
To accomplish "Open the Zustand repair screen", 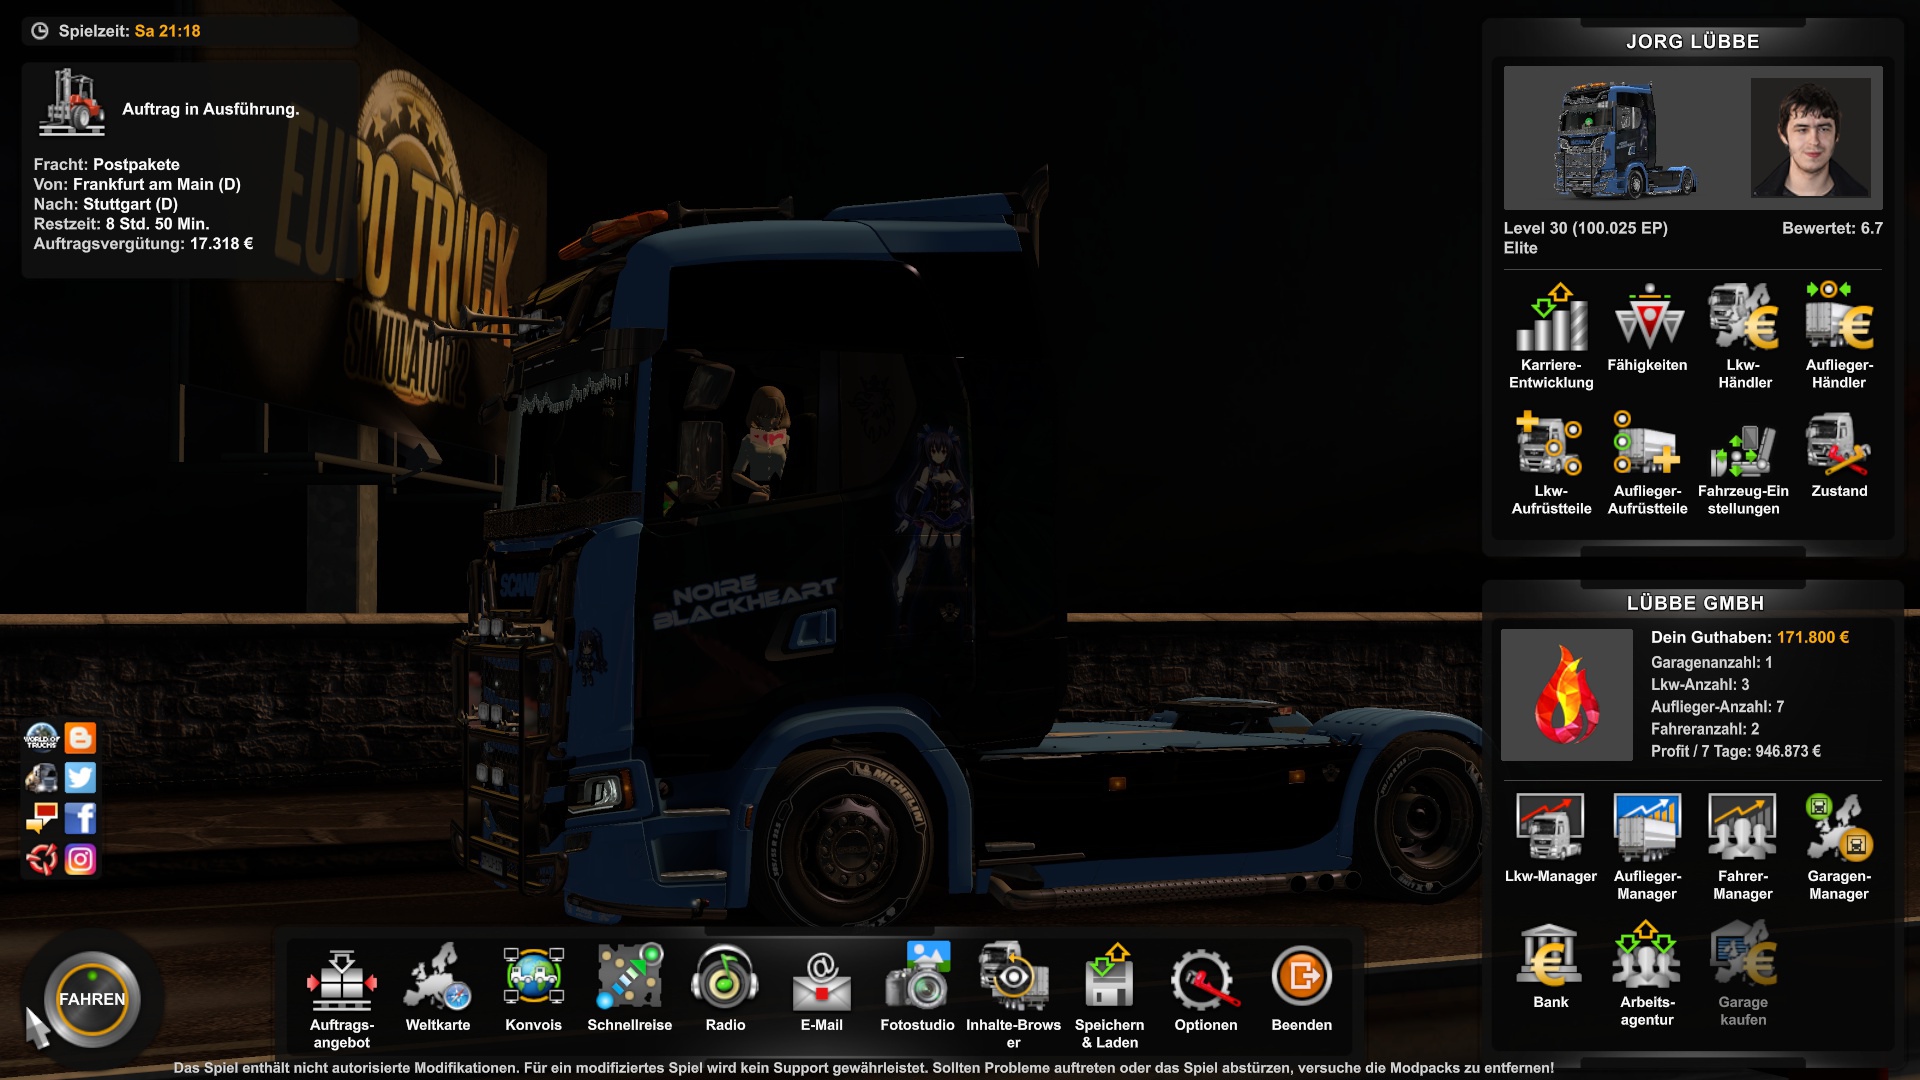I will click(x=1840, y=455).
